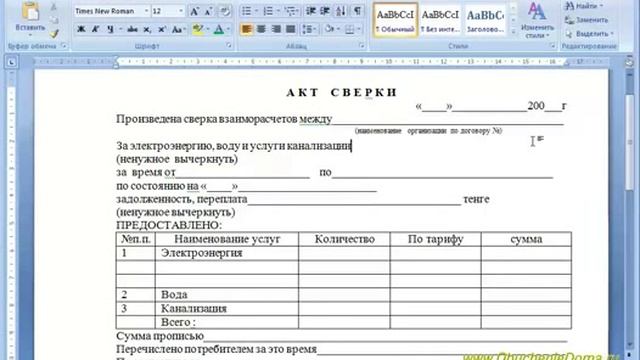Image resolution: width=640 pixels, height=360 pixels.
Task: Click Изменить стили button
Action: point(537,20)
